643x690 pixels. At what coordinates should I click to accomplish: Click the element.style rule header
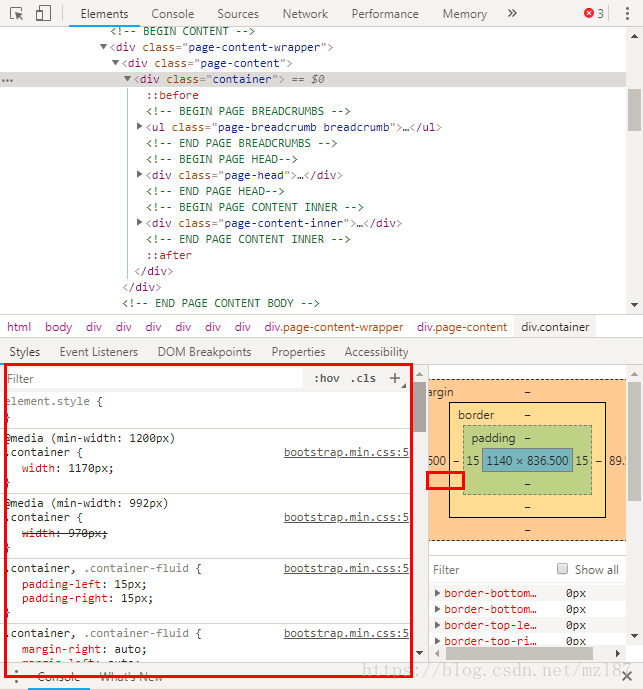pyautogui.click(x=55, y=401)
